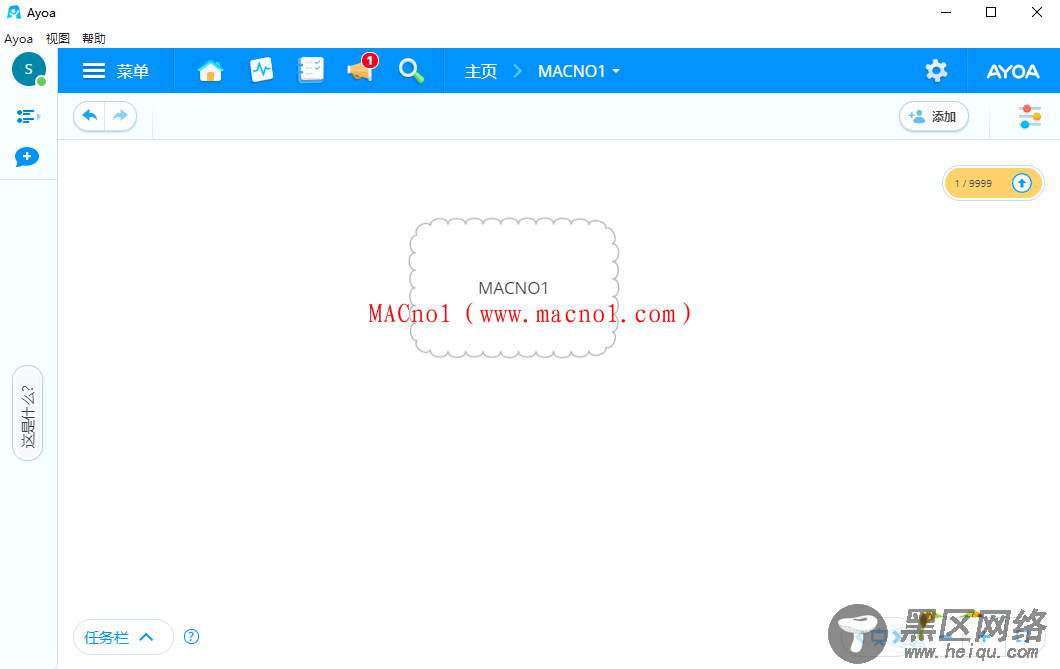Open settings gear icon

click(x=936, y=70)
